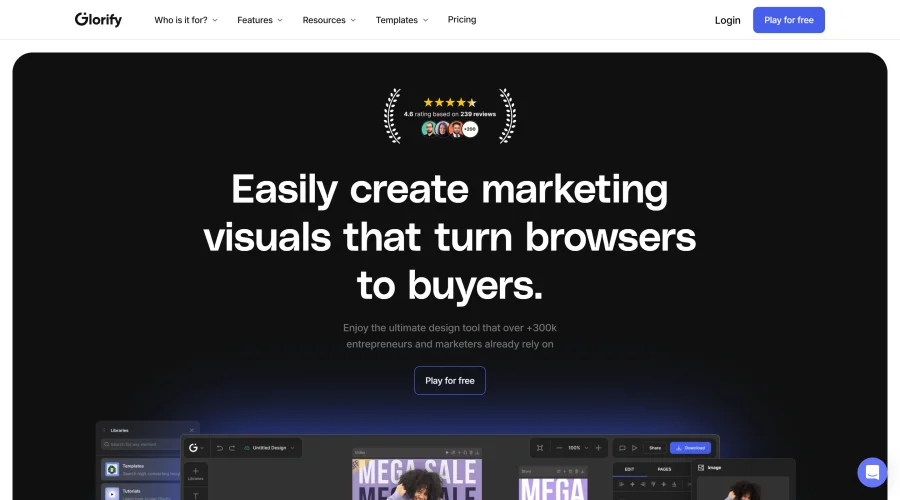Open the Tutorials item in Libraries panel
900x500 pixels.
(141, 493)
